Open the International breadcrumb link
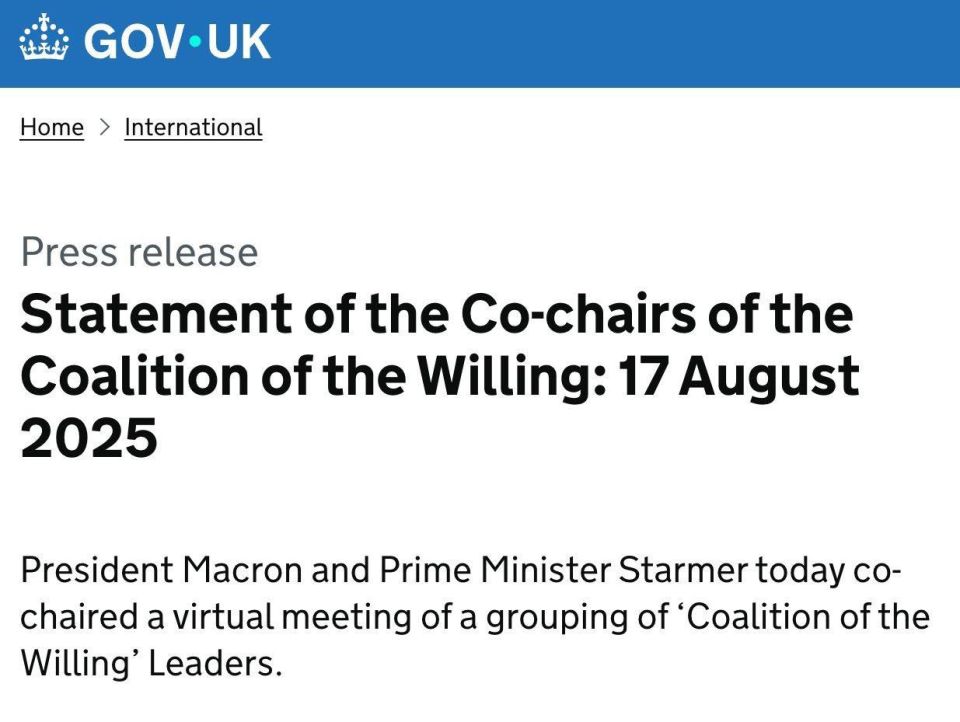960x722 pixels. (192, 127)
